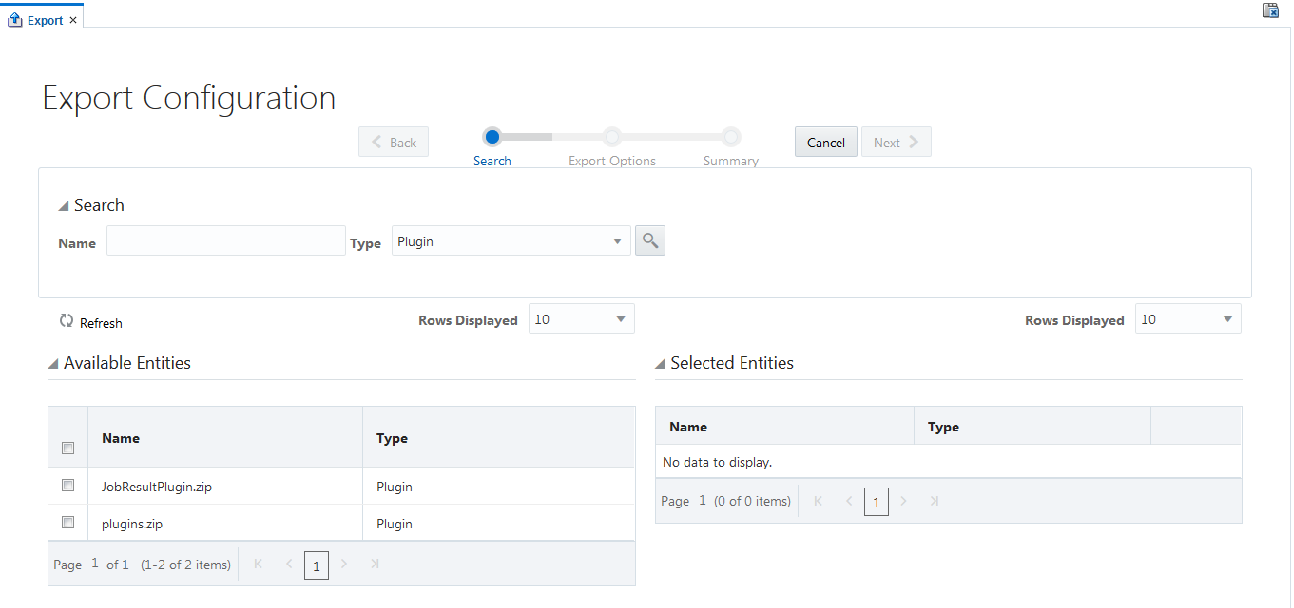Jump to first page in Selected Entities

pos(819,502)
